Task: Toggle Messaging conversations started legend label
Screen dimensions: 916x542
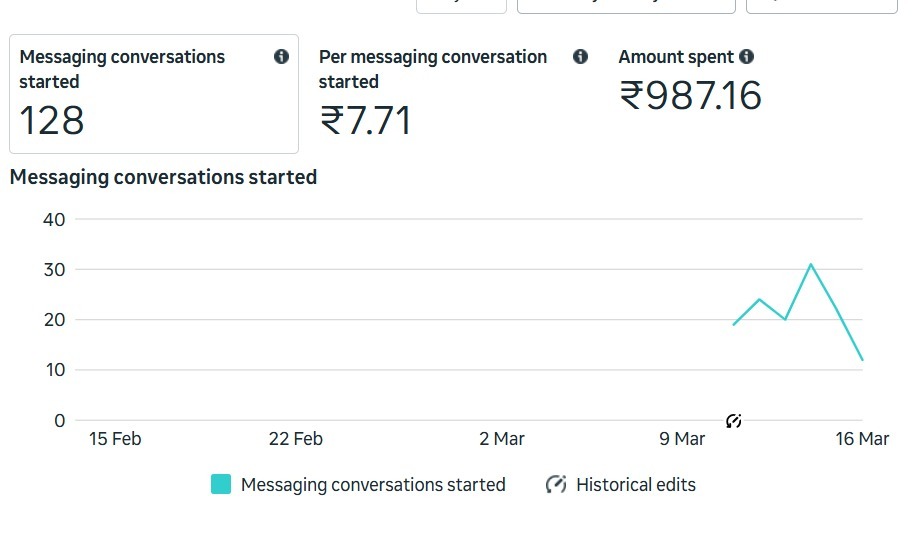Action: 373,485
